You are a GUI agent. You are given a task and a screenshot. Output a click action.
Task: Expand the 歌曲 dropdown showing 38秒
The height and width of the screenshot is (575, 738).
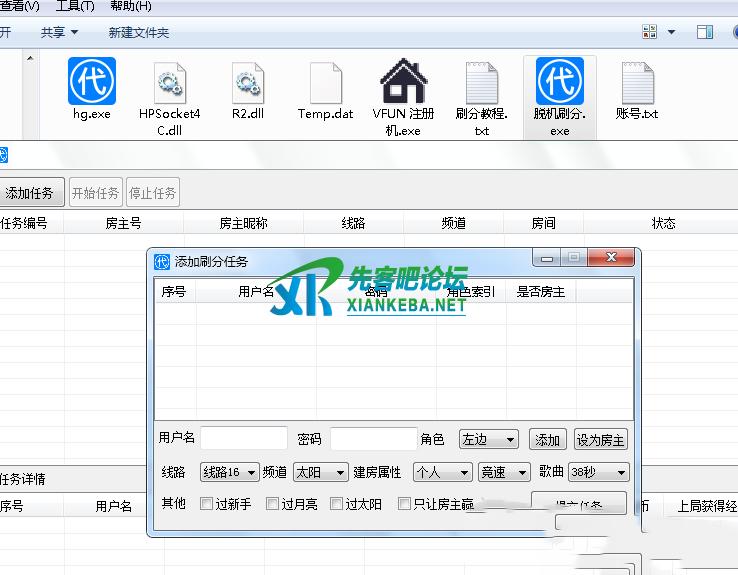coord(598,472)
